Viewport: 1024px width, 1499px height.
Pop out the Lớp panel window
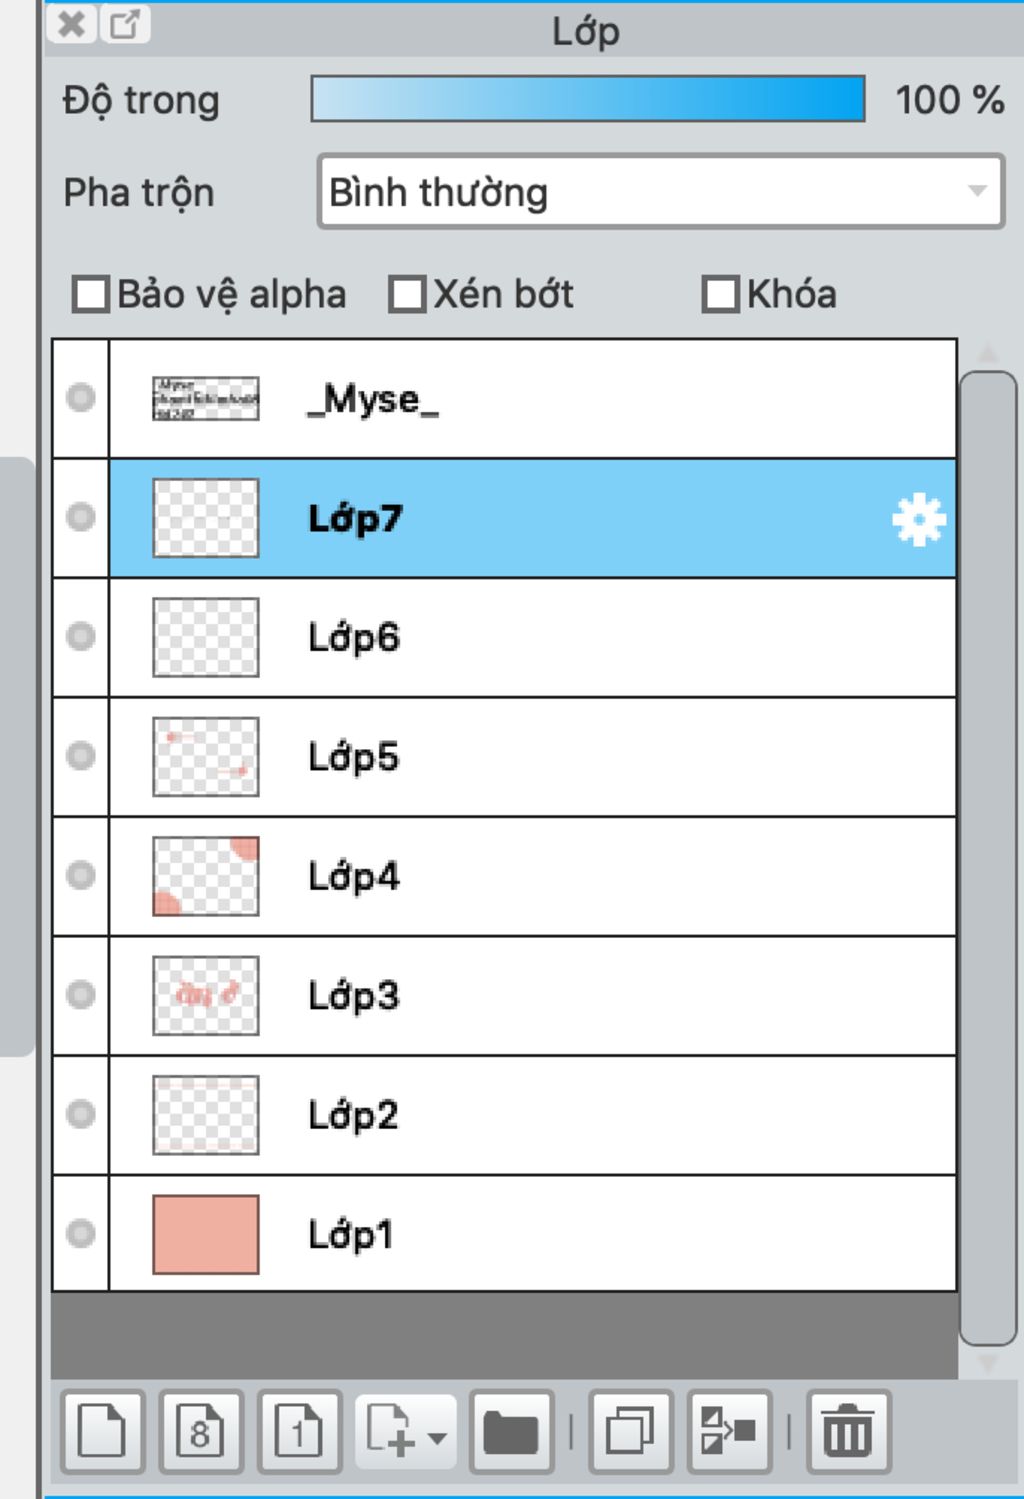[125, 24]
